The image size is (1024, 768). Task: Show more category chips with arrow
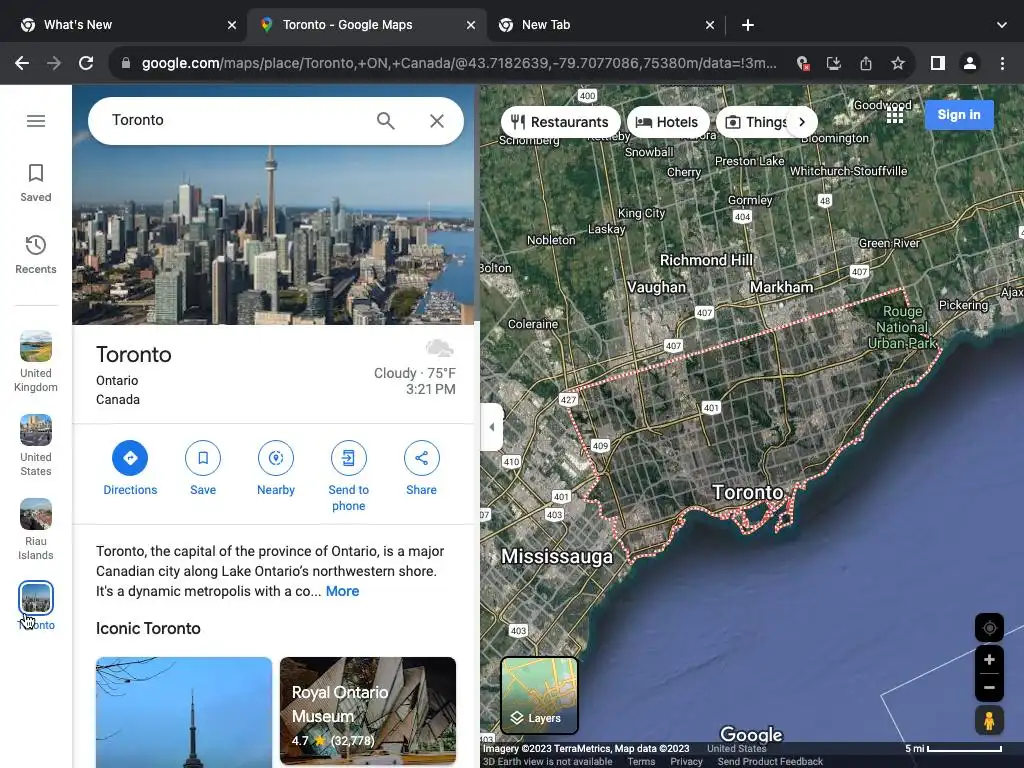point(802,122)
